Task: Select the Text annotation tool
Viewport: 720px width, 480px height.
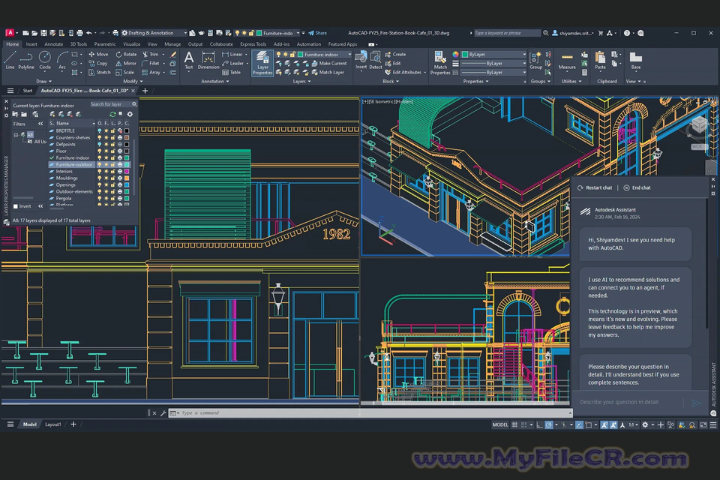Action: tap(189, 61)
